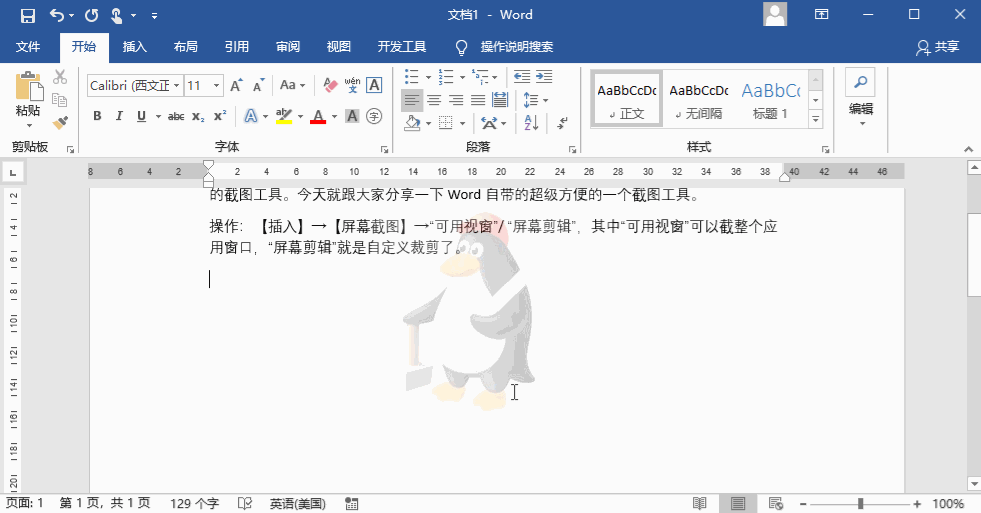Toggle italic formatting
The image size is (981, 513).
coord(119,116)
